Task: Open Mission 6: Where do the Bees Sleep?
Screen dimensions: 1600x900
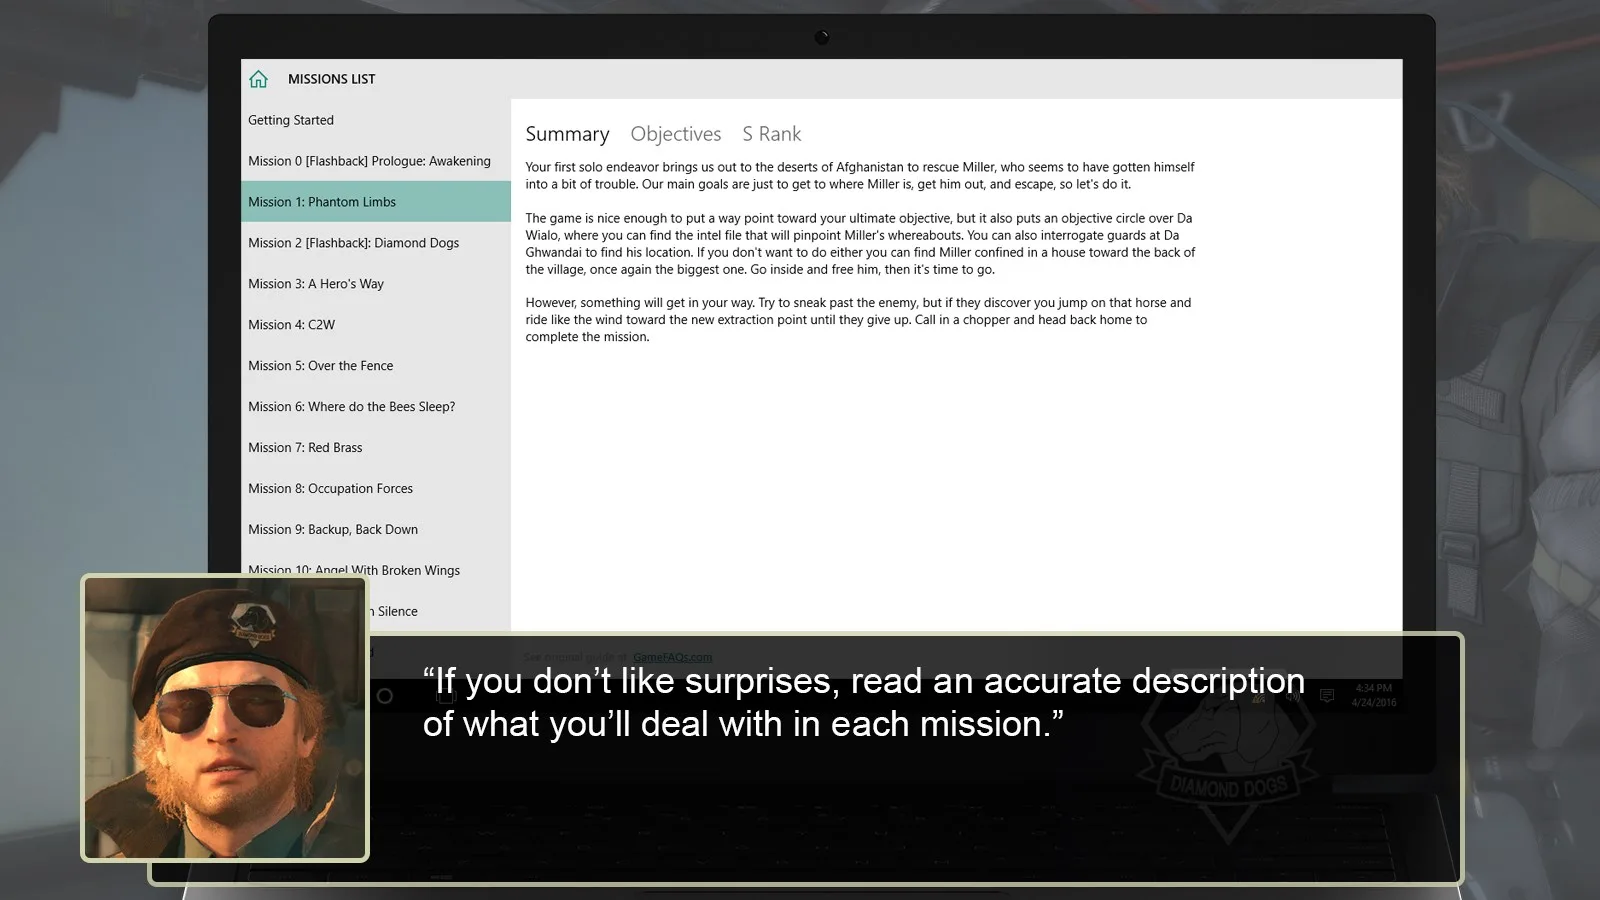Action: click(376, 407)
